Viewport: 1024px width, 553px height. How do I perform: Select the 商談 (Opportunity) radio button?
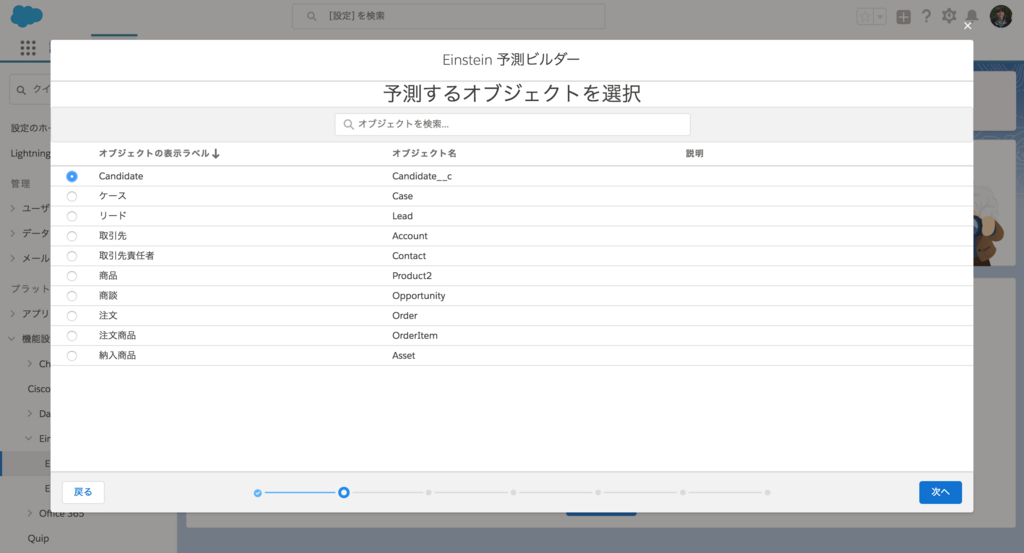coord(72,296)
